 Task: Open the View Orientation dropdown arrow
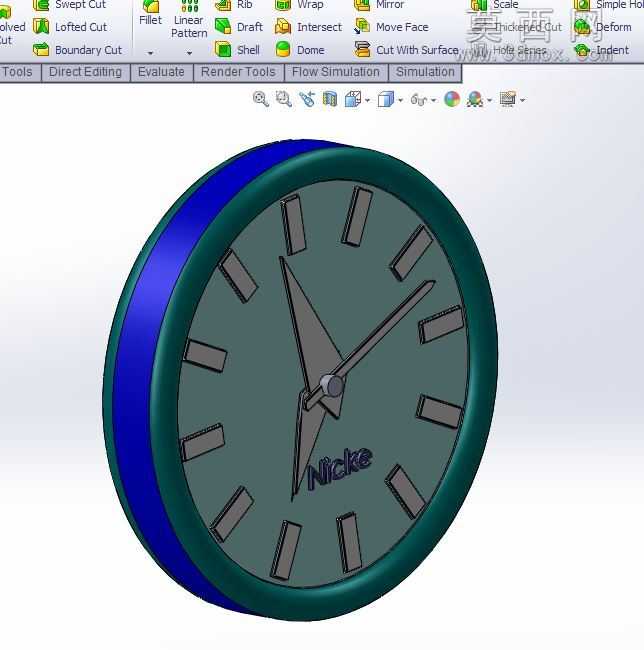click(367, 100)
